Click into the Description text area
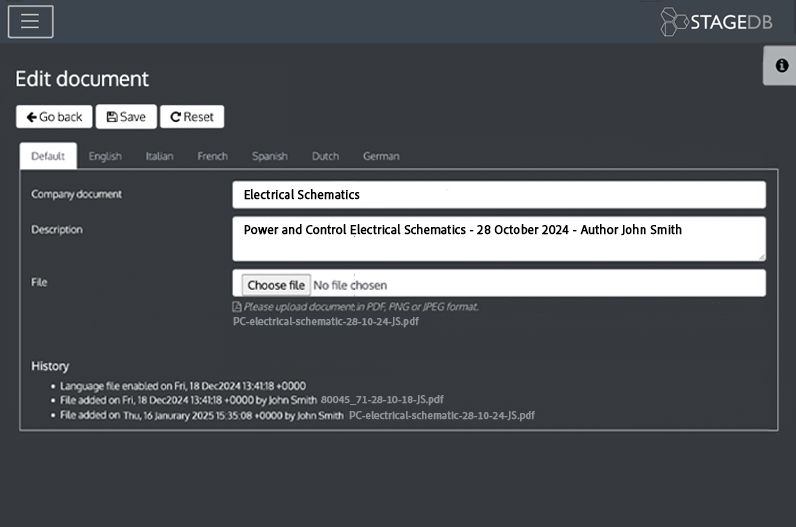 498,239
